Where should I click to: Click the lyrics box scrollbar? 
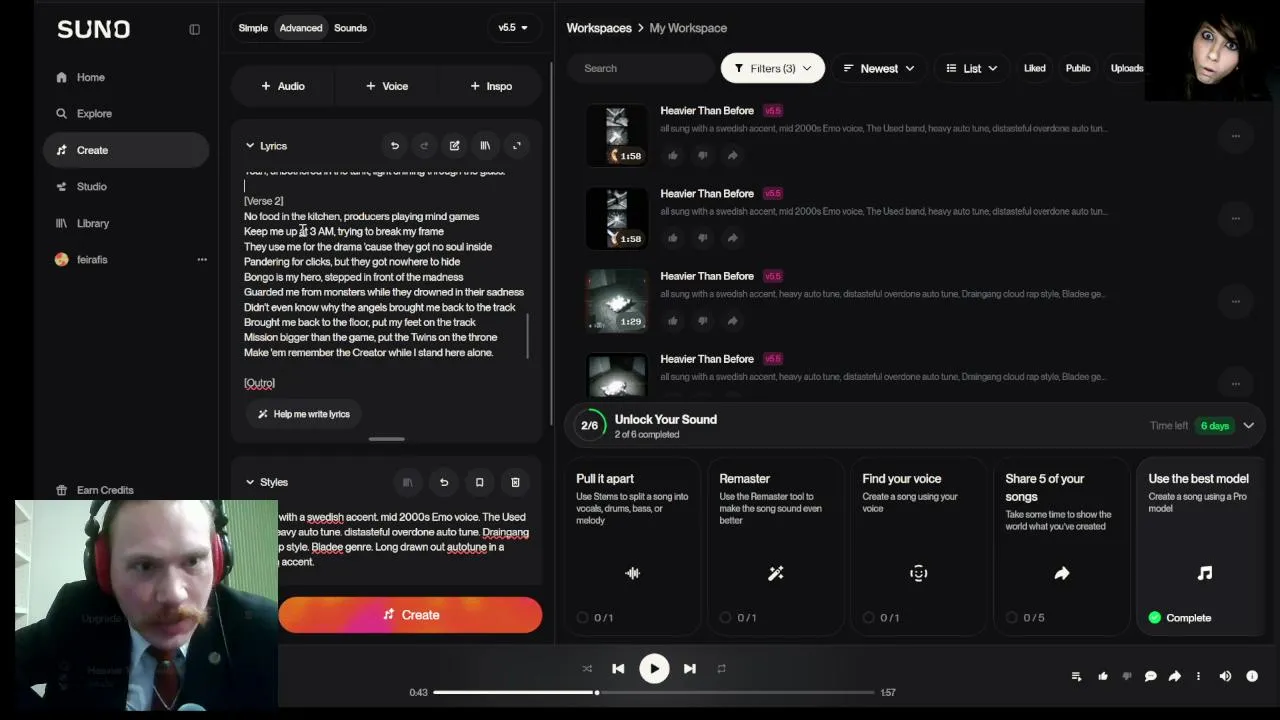tap(527, 336)
